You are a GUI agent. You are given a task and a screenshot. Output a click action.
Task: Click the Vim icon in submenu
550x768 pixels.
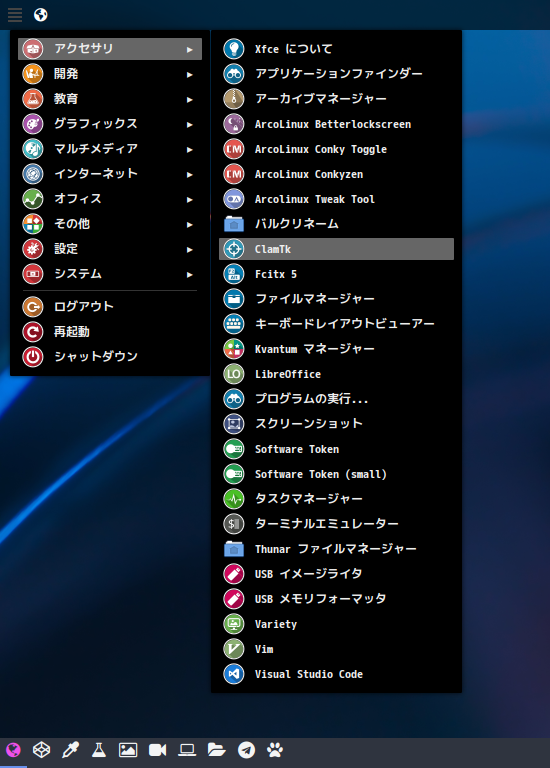pyautogui.click(x=234, y=649)
